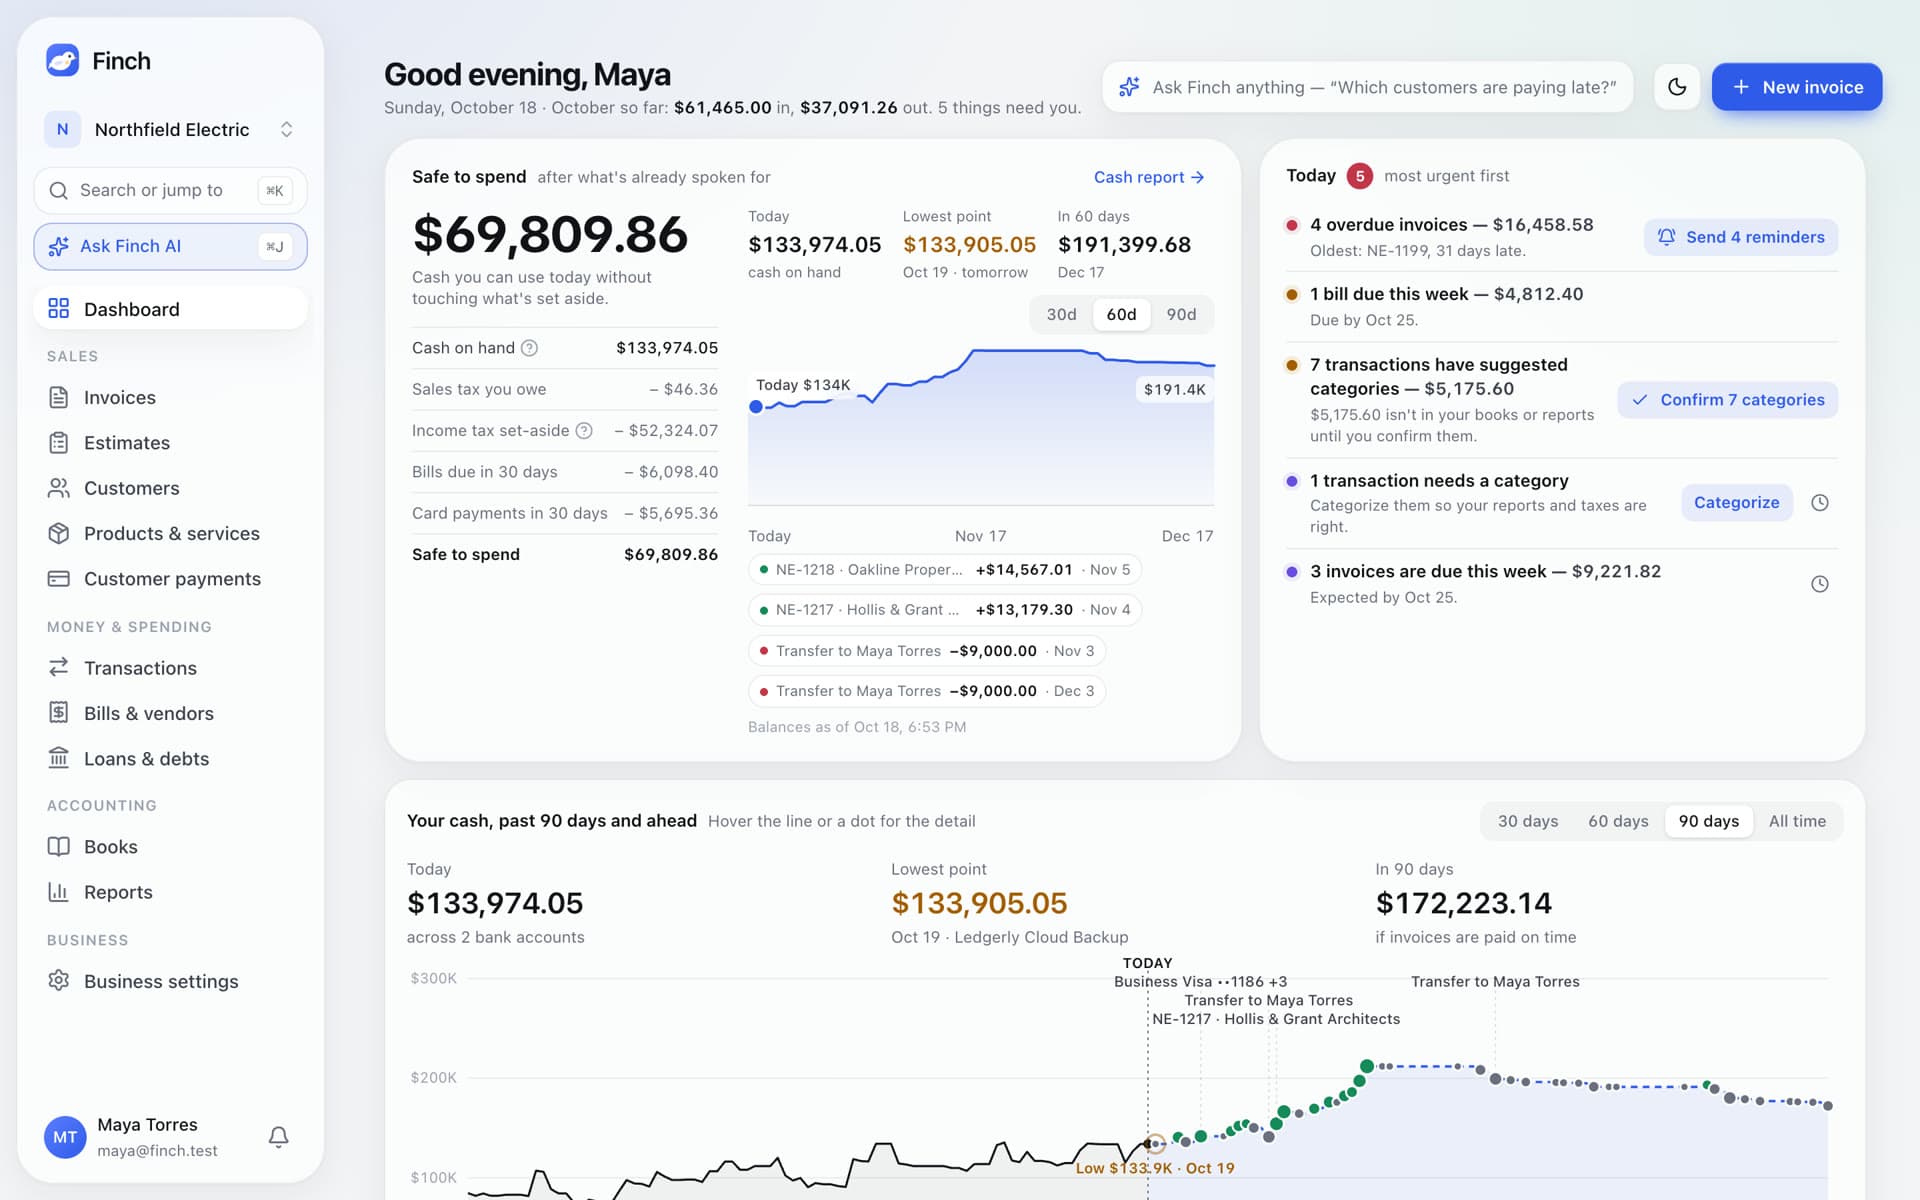Open the NE-1218 Oakline Properties forecast chip
Image resolution: width=1920 pixels, height=1200 pixels.
945,570
